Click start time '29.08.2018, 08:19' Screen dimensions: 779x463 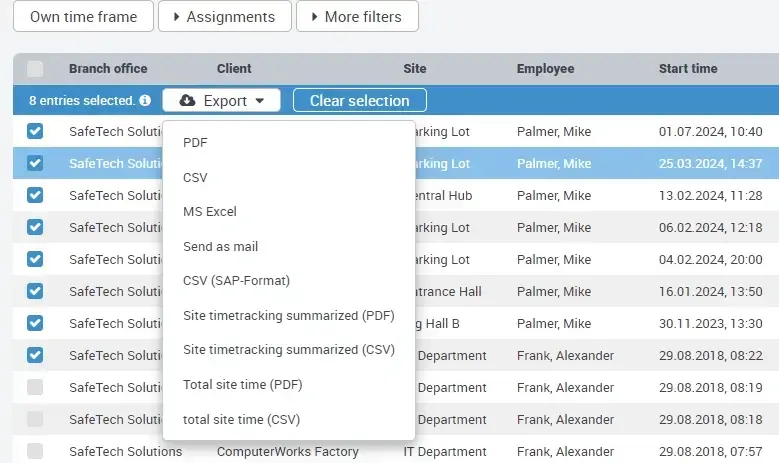[x=710, y=387]
